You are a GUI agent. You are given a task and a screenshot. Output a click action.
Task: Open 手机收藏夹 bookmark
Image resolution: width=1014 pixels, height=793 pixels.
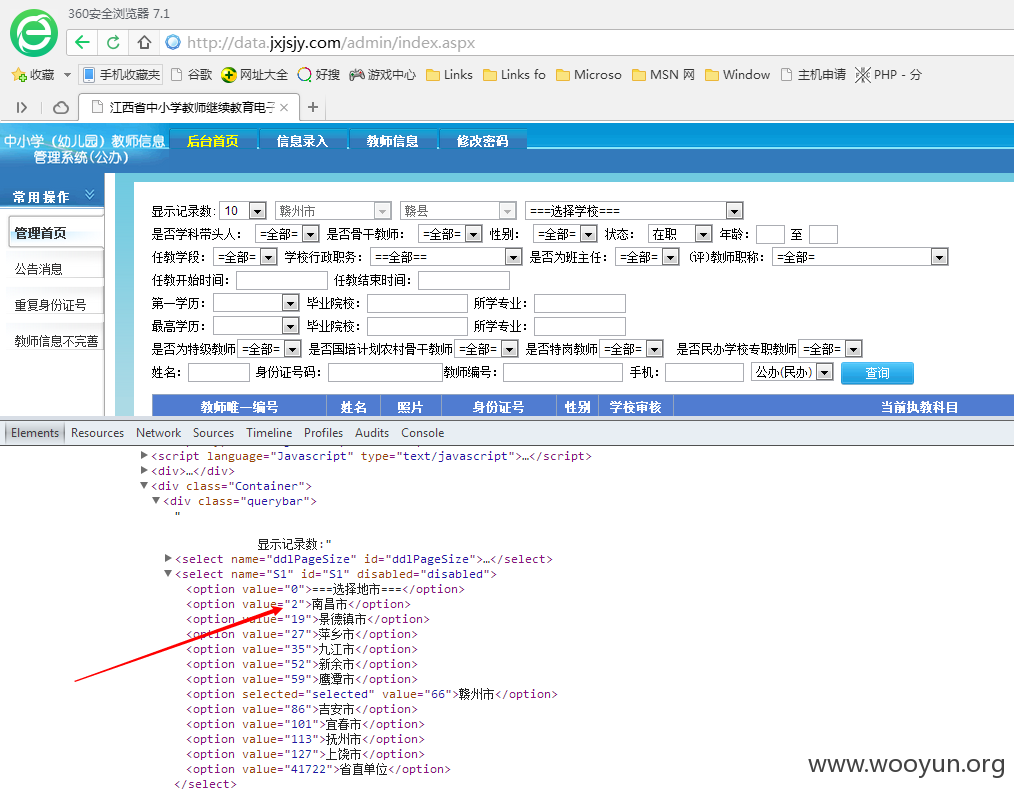coord(121,74)
